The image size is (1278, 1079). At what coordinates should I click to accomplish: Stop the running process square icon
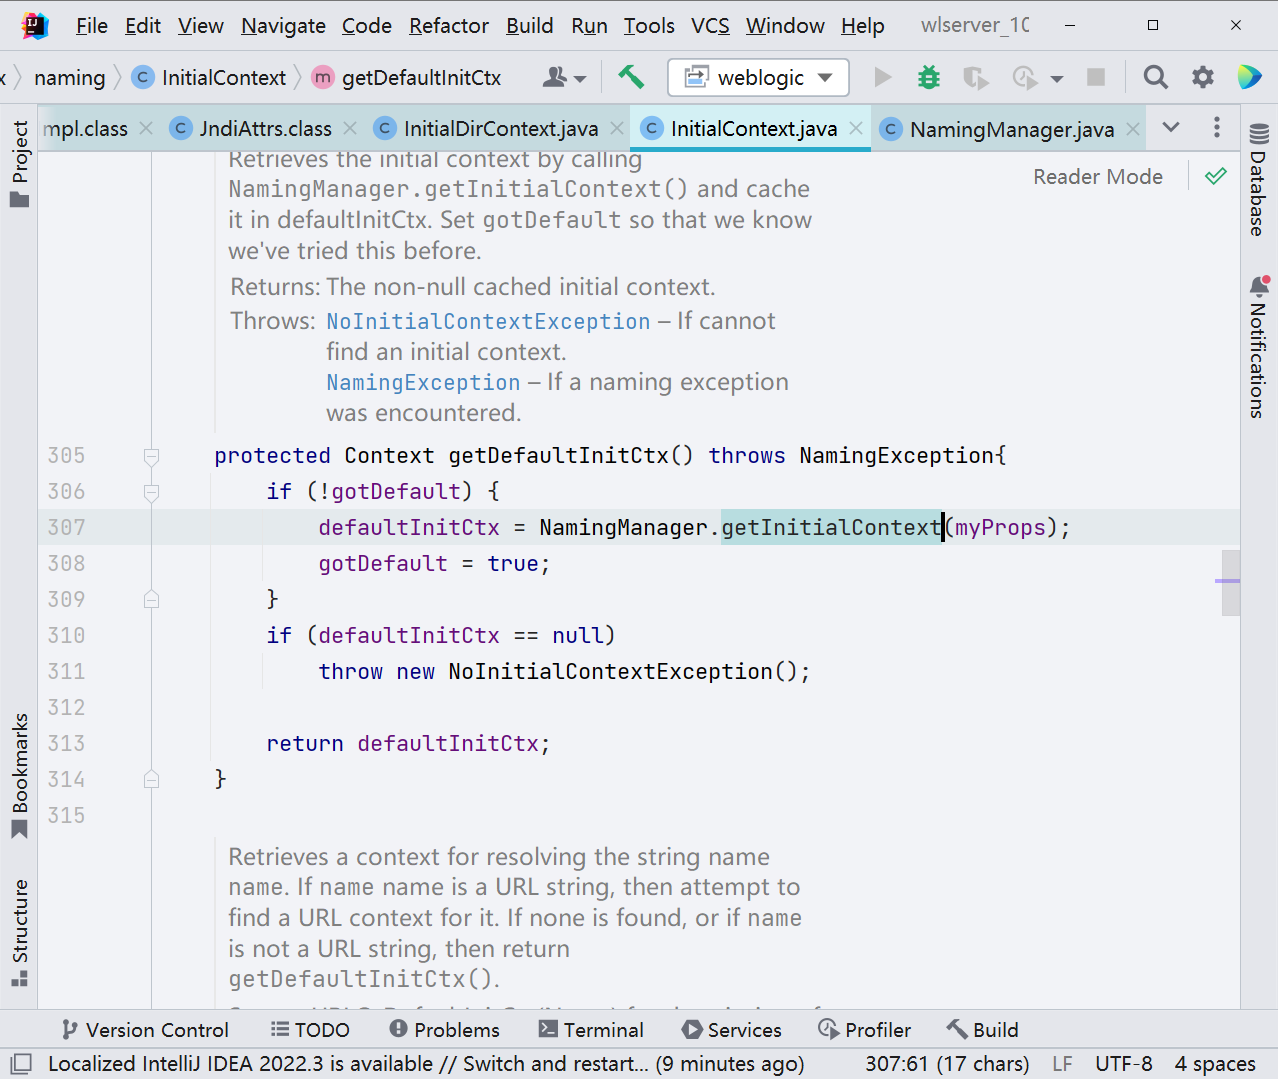(x=1096, y=77)
